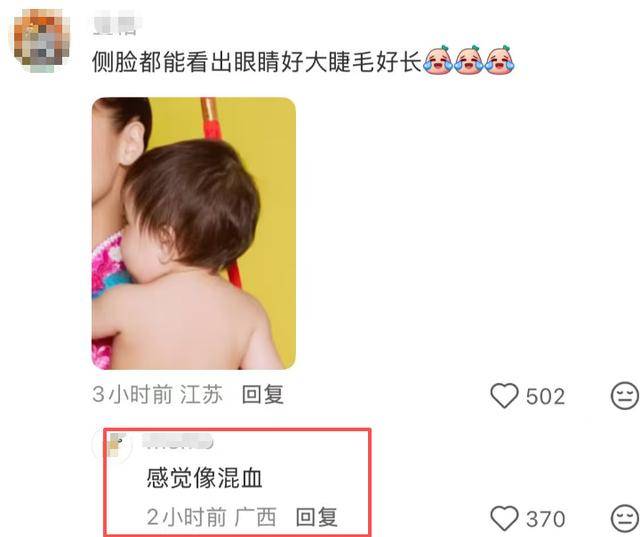Tap the 2小时前 广西 timestamp
Screen dimensions: 640x537
[211, 517]
